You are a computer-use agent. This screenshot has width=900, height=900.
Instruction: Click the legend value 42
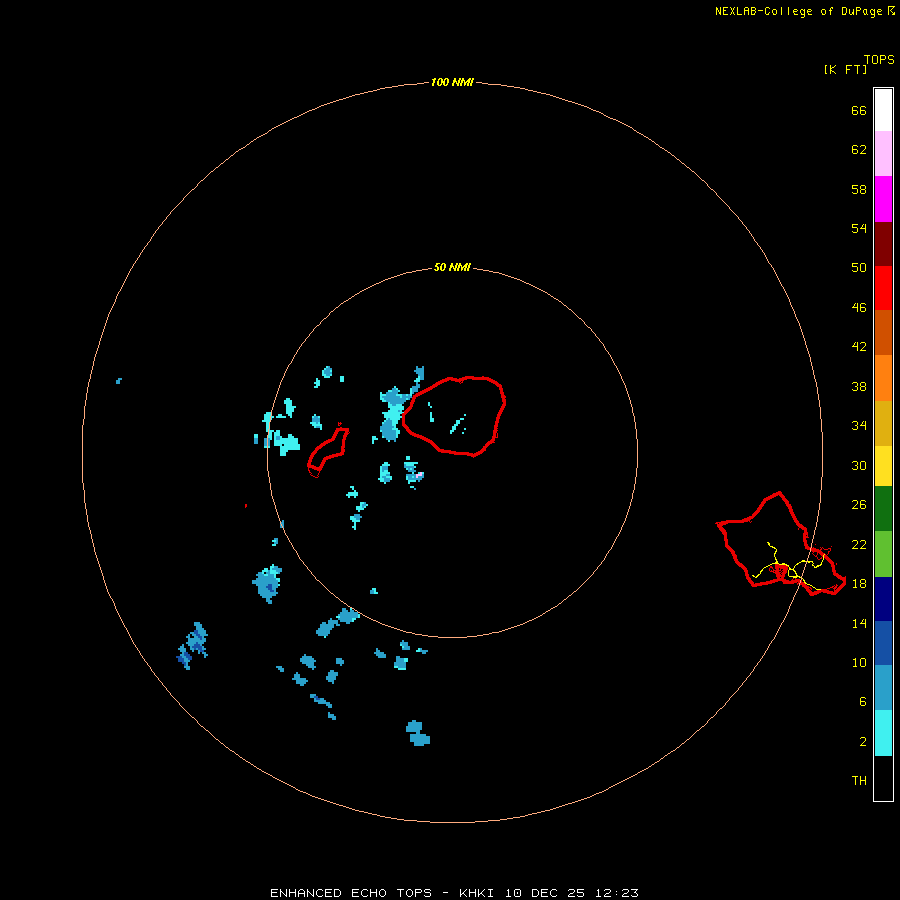[859, 346]
